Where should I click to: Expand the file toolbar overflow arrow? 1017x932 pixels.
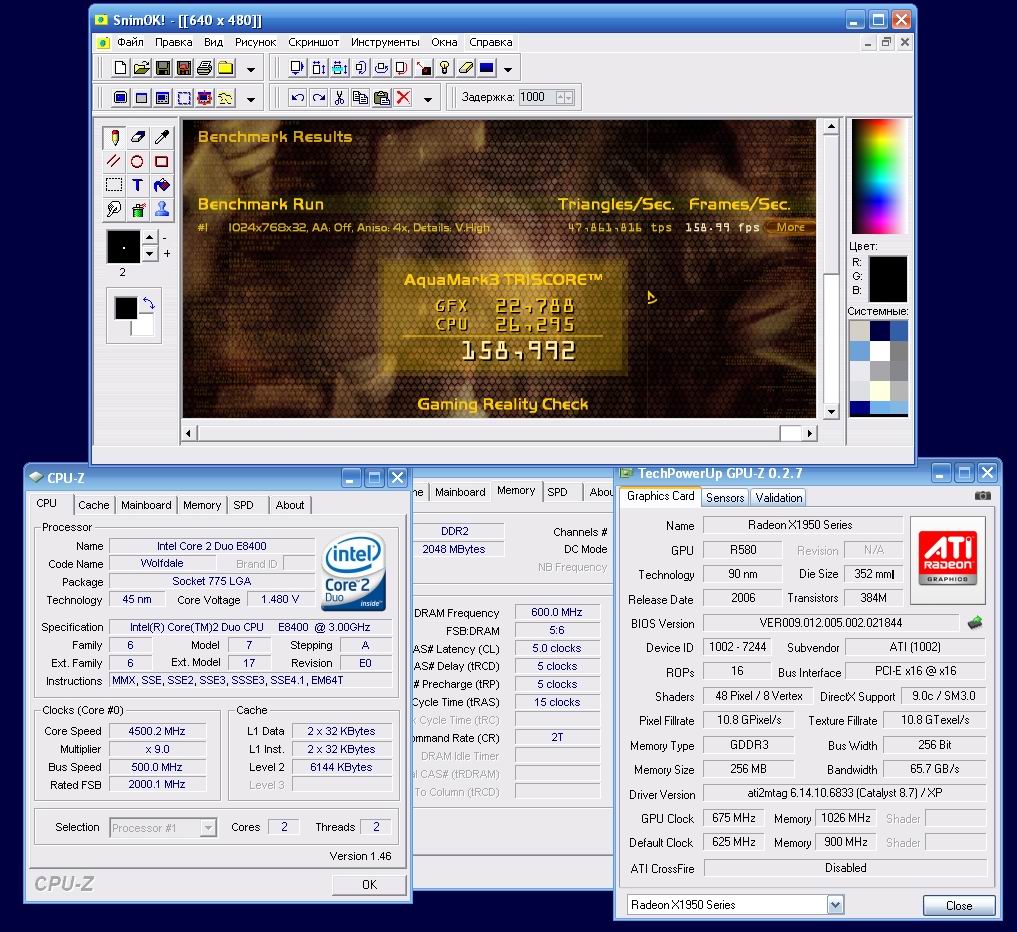[x=251, y=69]
